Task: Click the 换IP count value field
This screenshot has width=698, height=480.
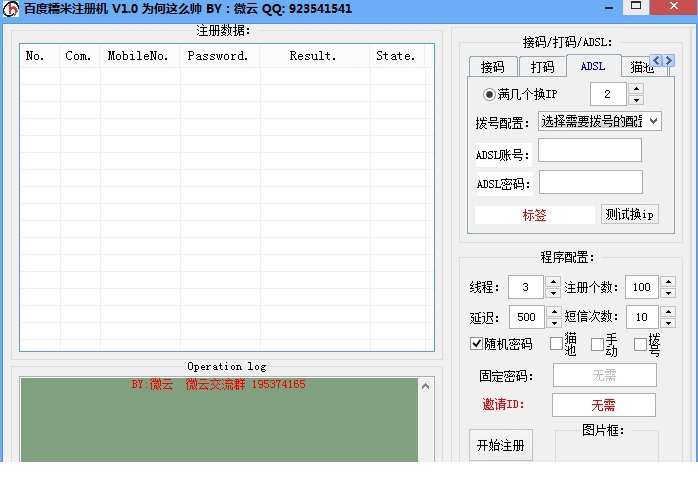Action: tap(608, 94)
